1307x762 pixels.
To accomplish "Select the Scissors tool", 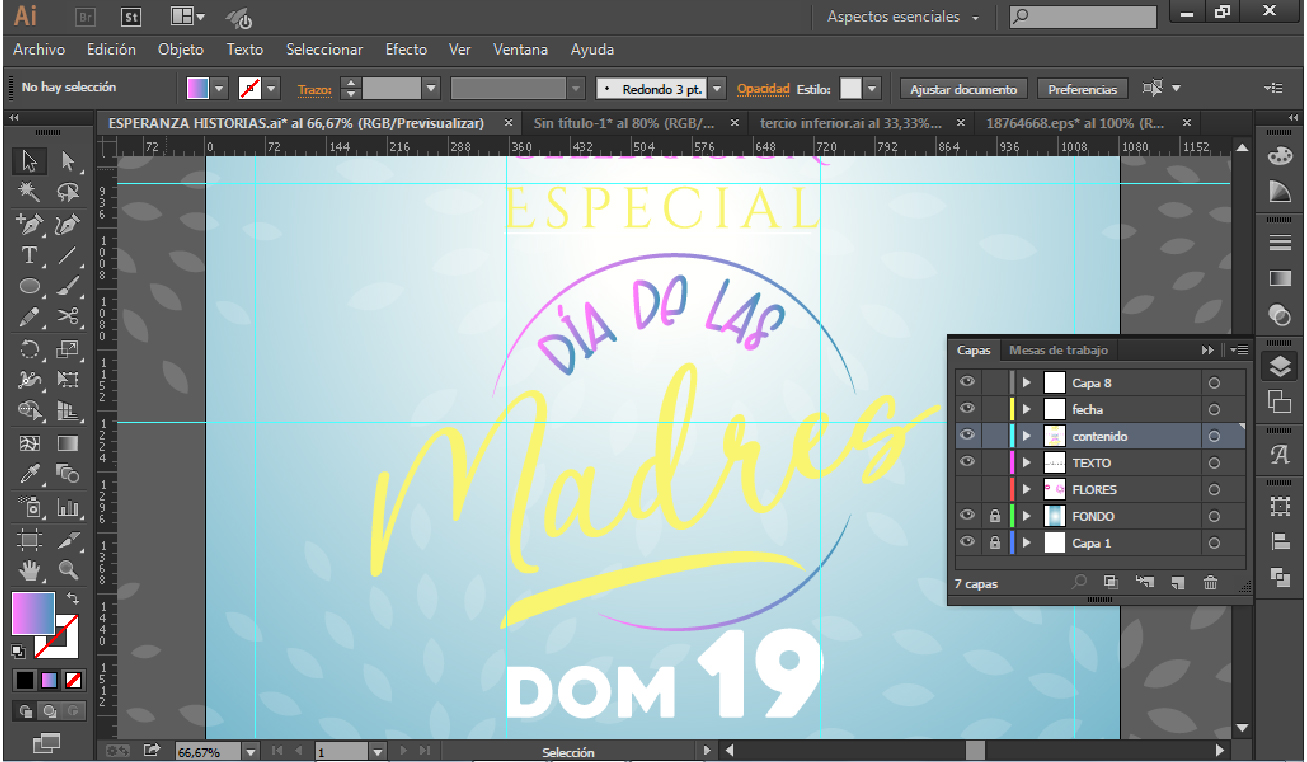I will click(x=68, y=318).
